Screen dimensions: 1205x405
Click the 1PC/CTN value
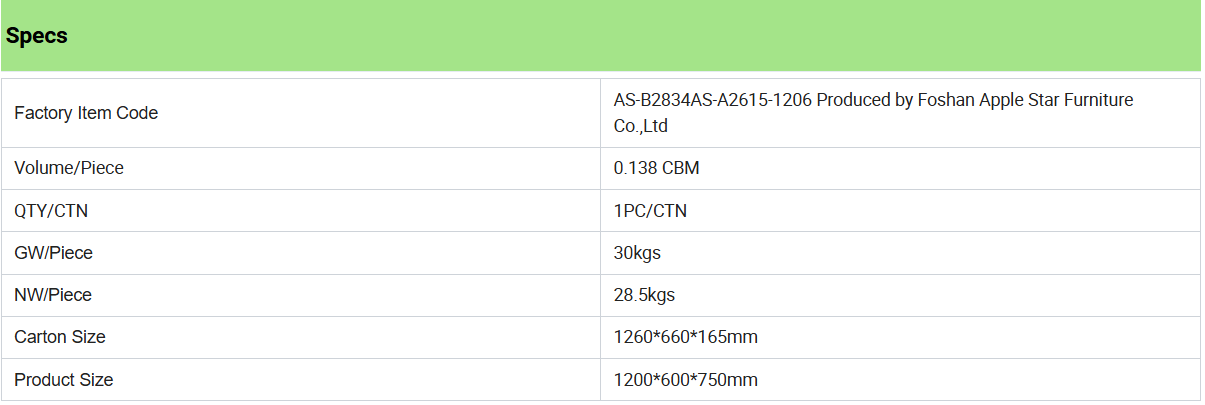coord(650,211)
